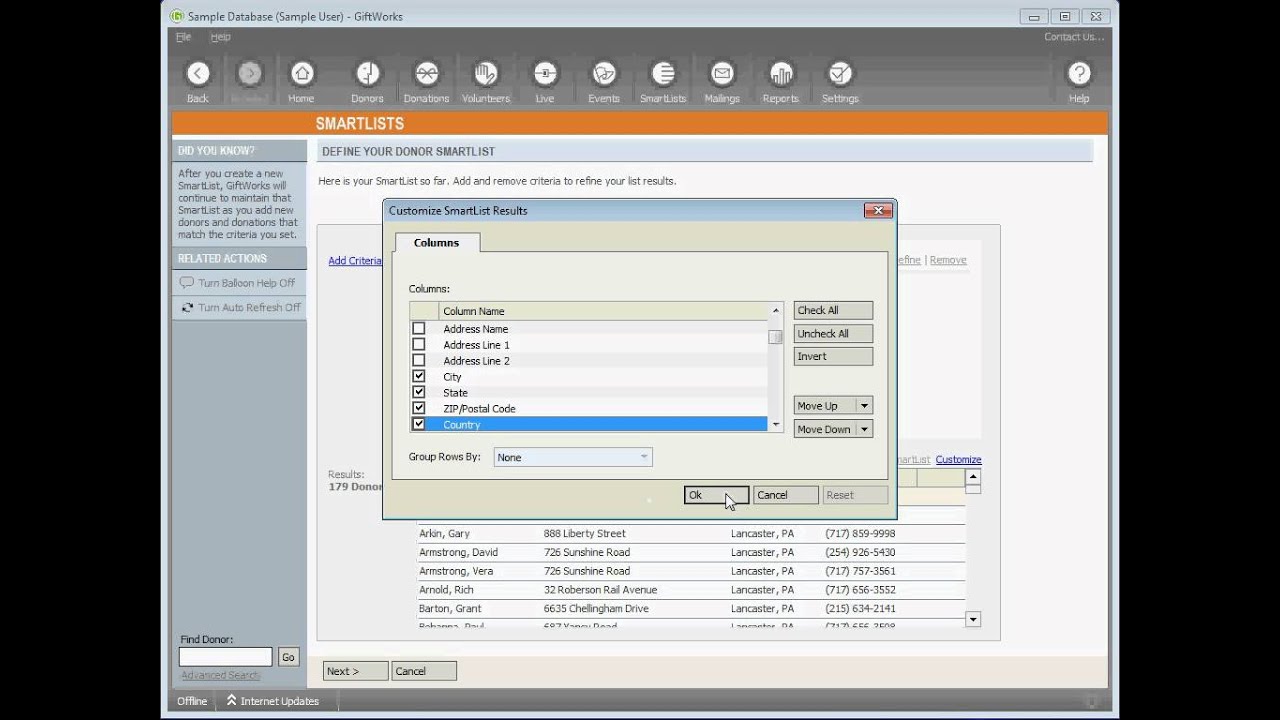Confirm dialog with Ok button

716,495
